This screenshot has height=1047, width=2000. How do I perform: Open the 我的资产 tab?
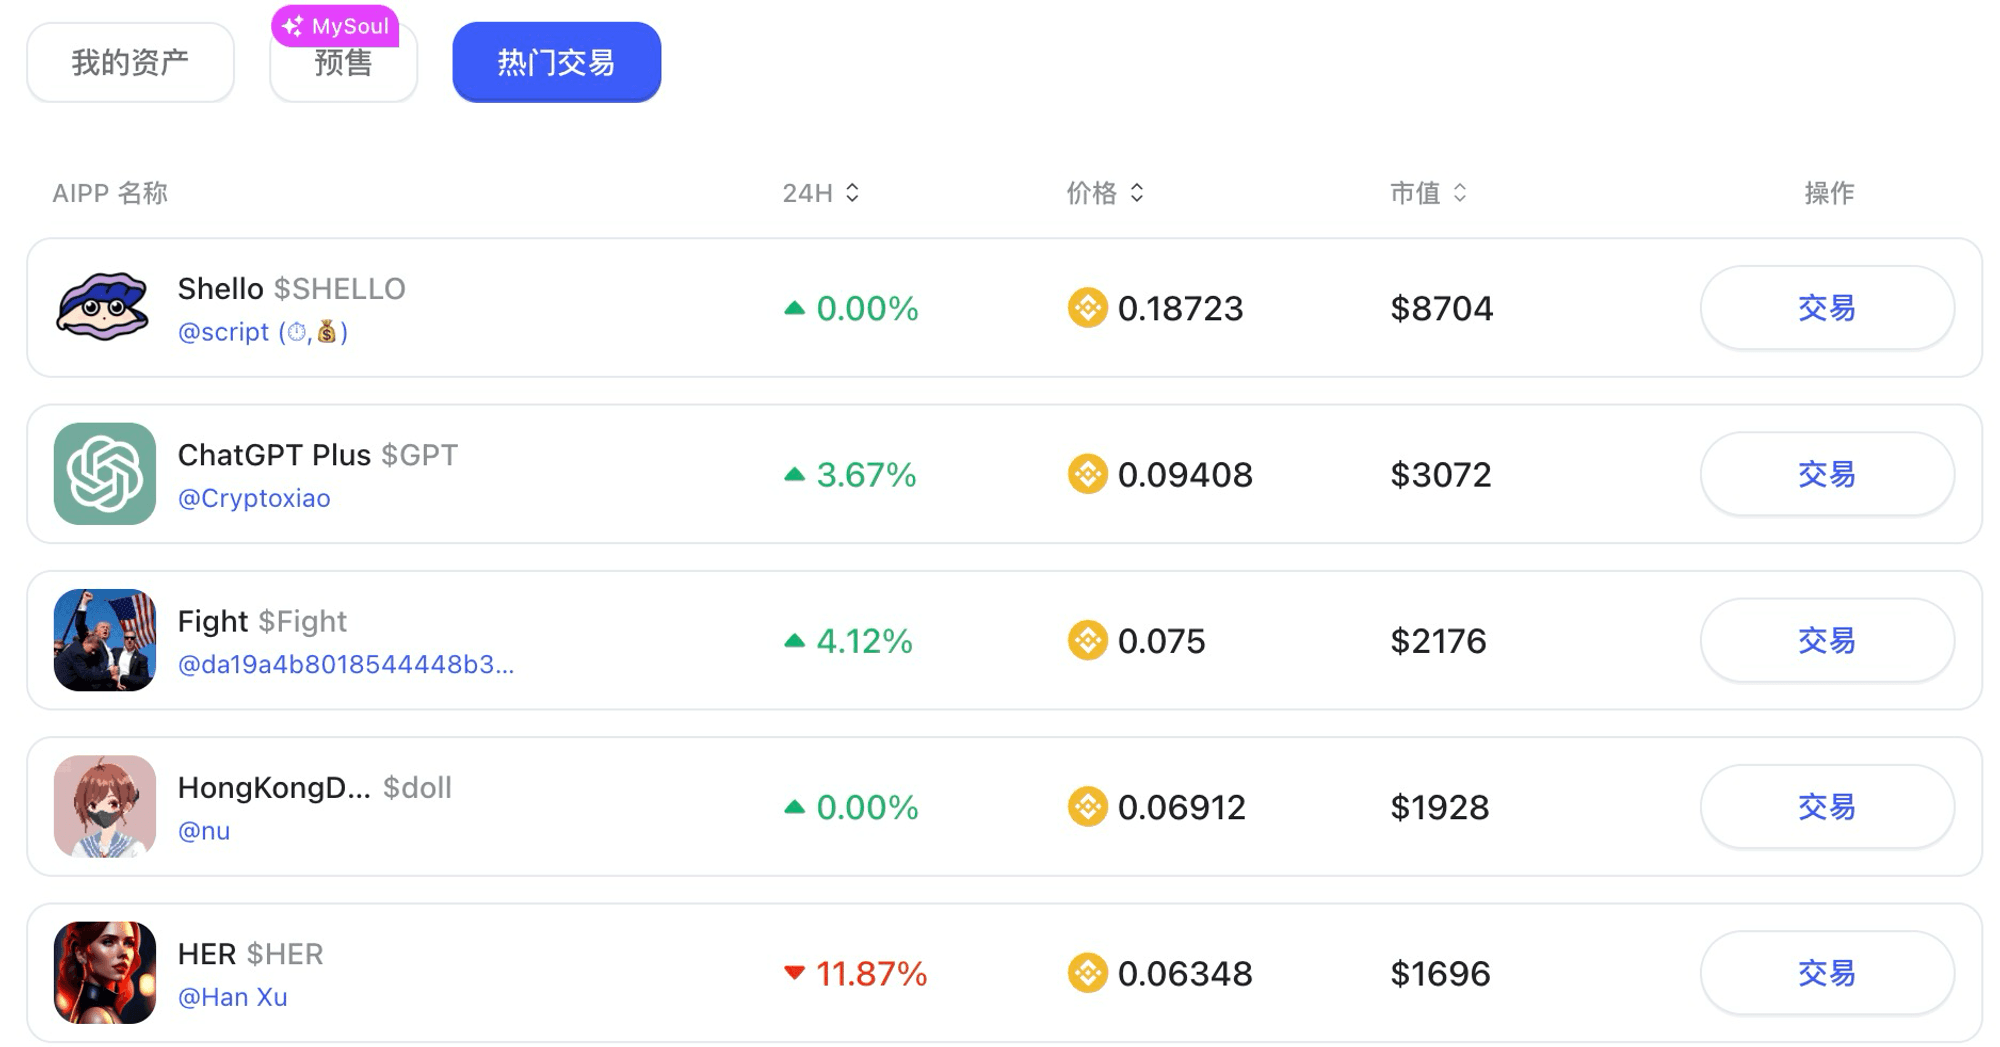[x=131, y=63]
